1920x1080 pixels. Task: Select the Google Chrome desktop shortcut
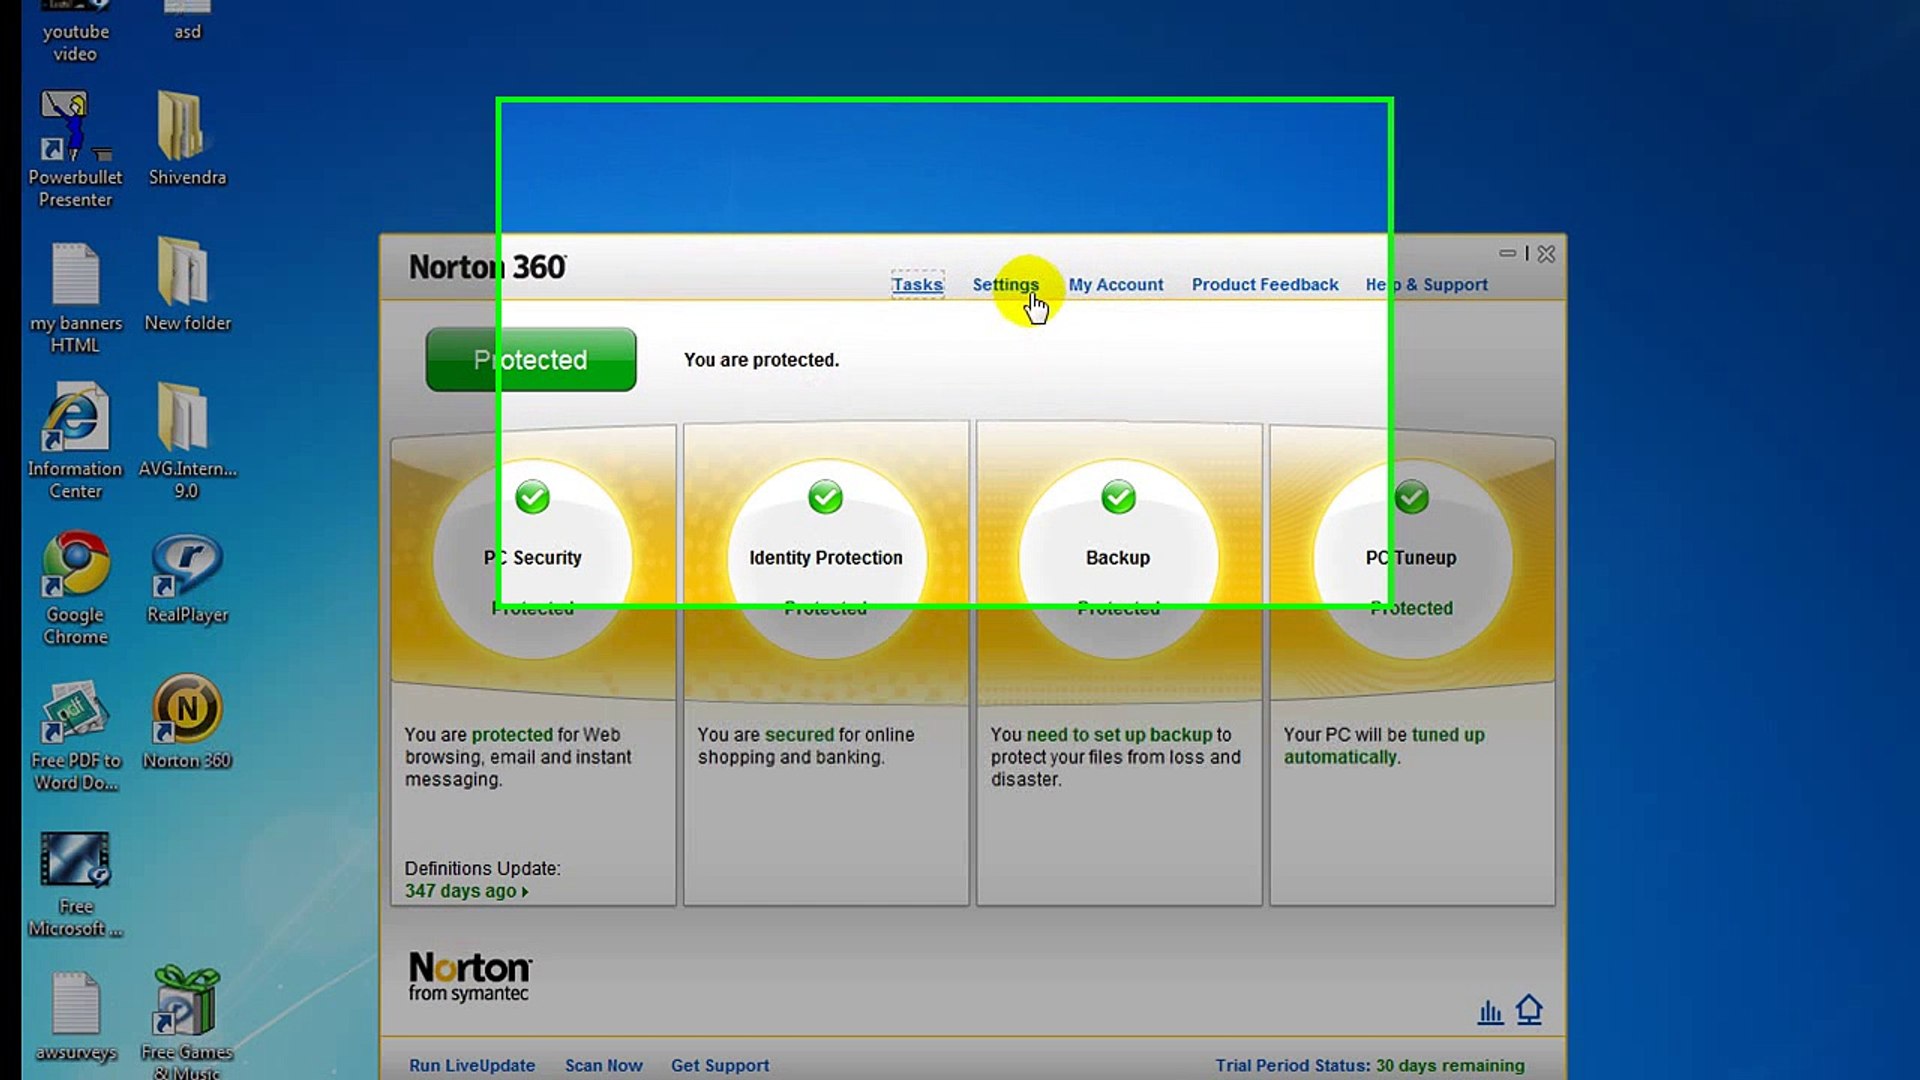coord(75,587)
